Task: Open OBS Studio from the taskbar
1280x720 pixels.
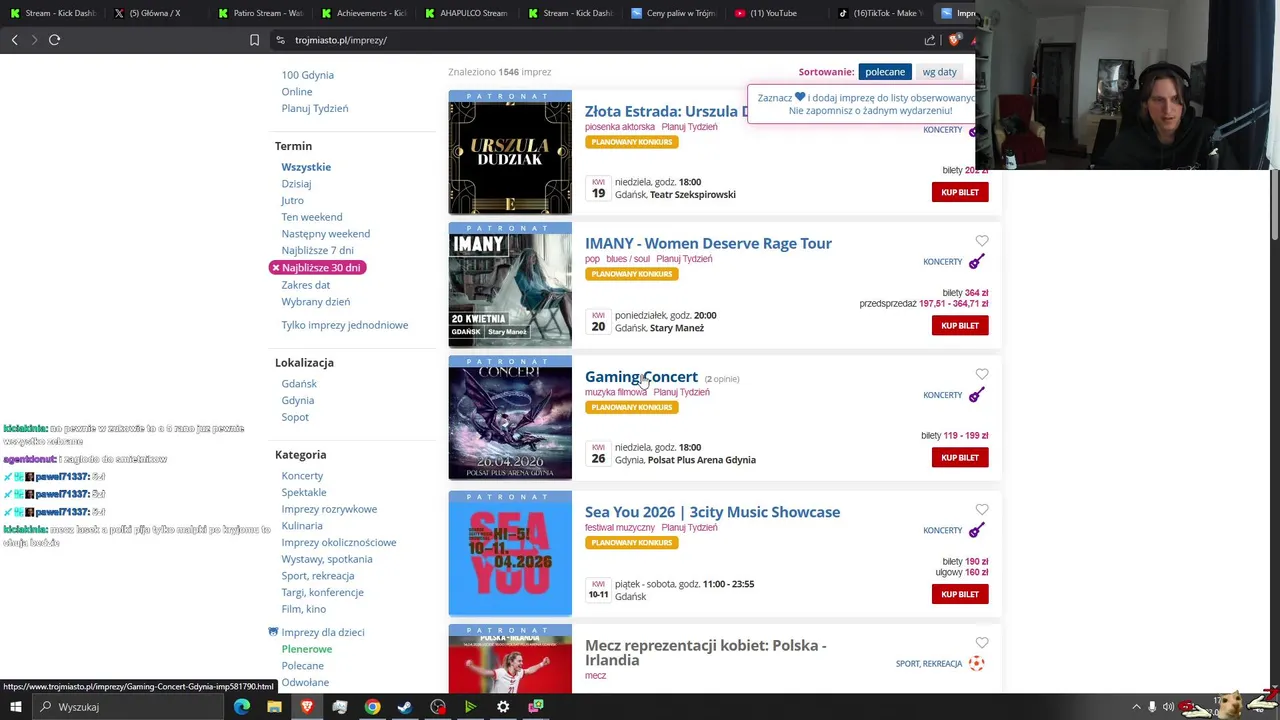Action: (438, 707)
